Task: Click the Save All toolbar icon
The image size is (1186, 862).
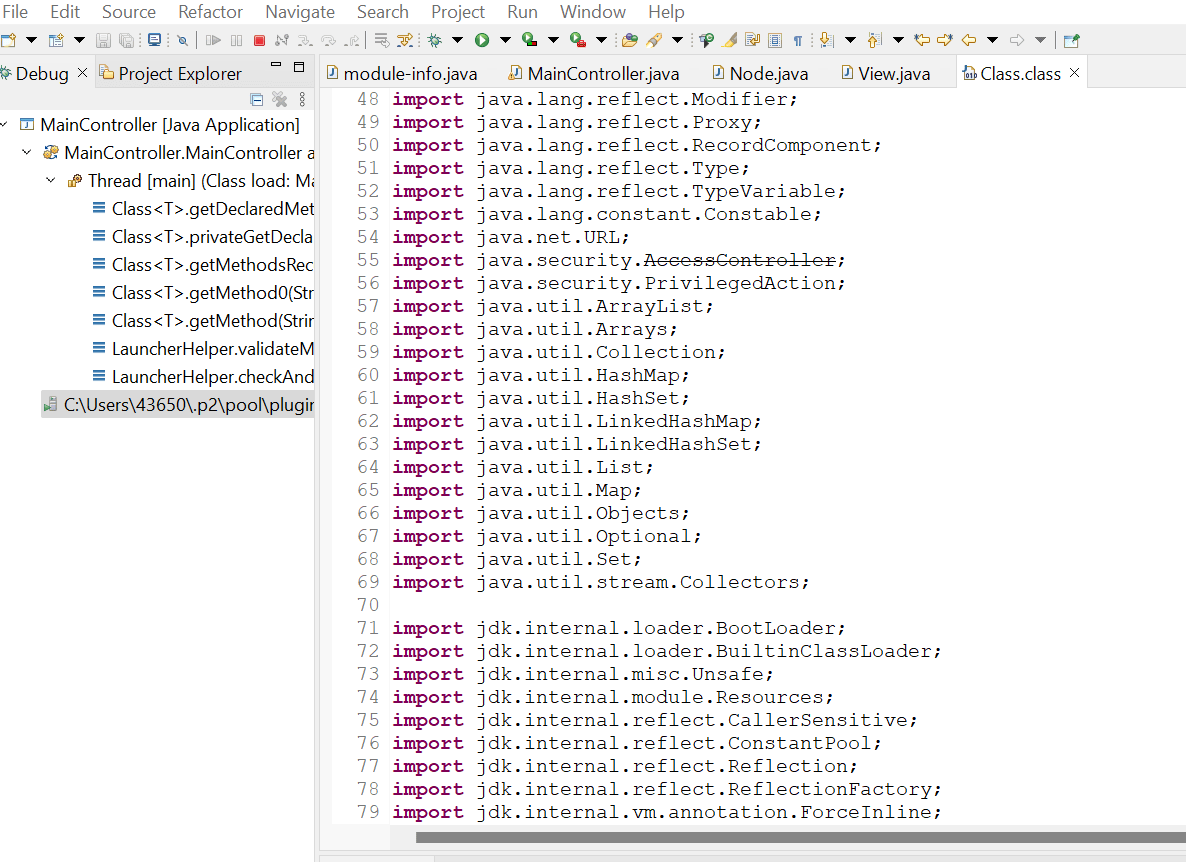Action: 124,40
